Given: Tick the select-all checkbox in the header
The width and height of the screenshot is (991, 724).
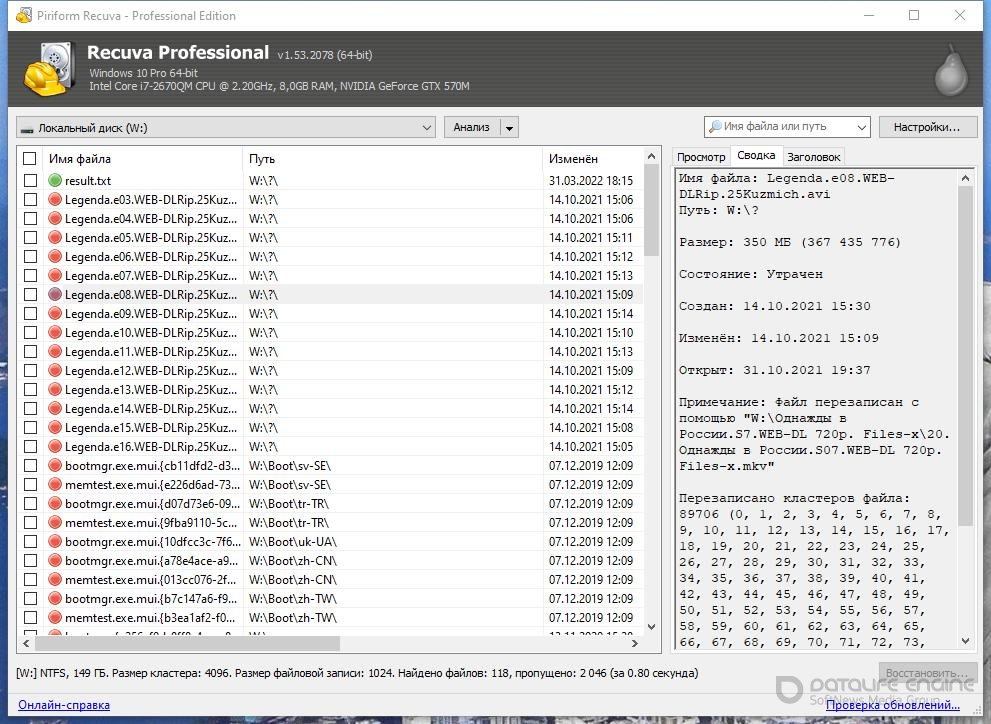Looking at the screenshot, I should [30, 159].
